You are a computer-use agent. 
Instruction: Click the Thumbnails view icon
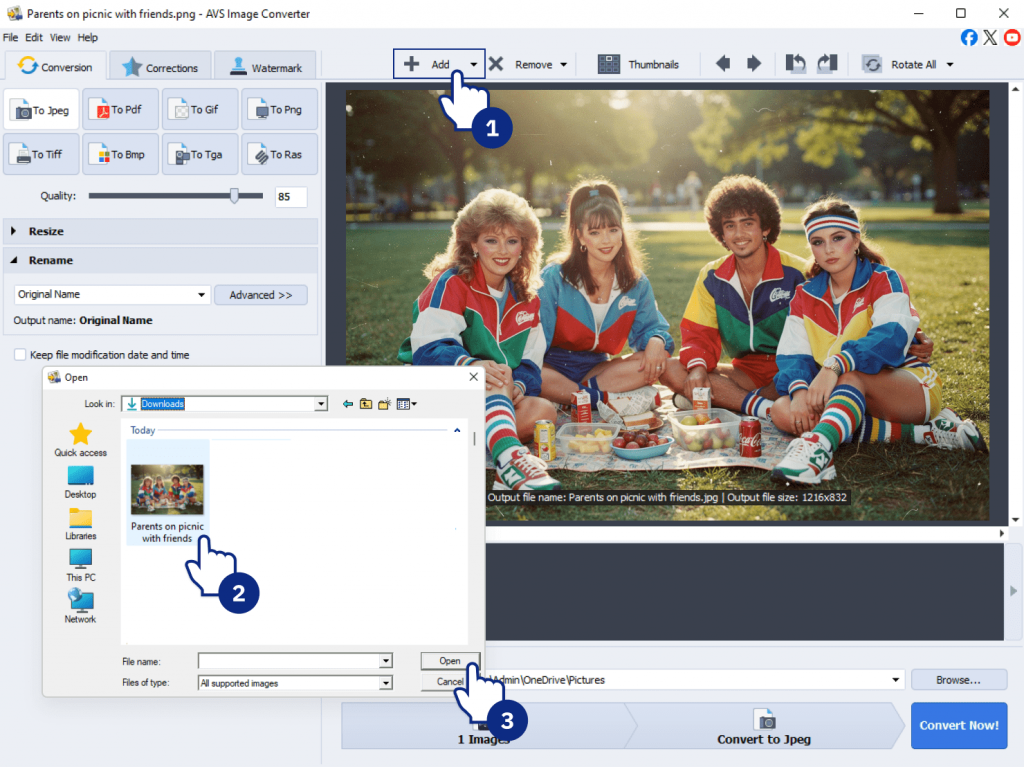tap(609, 64)
